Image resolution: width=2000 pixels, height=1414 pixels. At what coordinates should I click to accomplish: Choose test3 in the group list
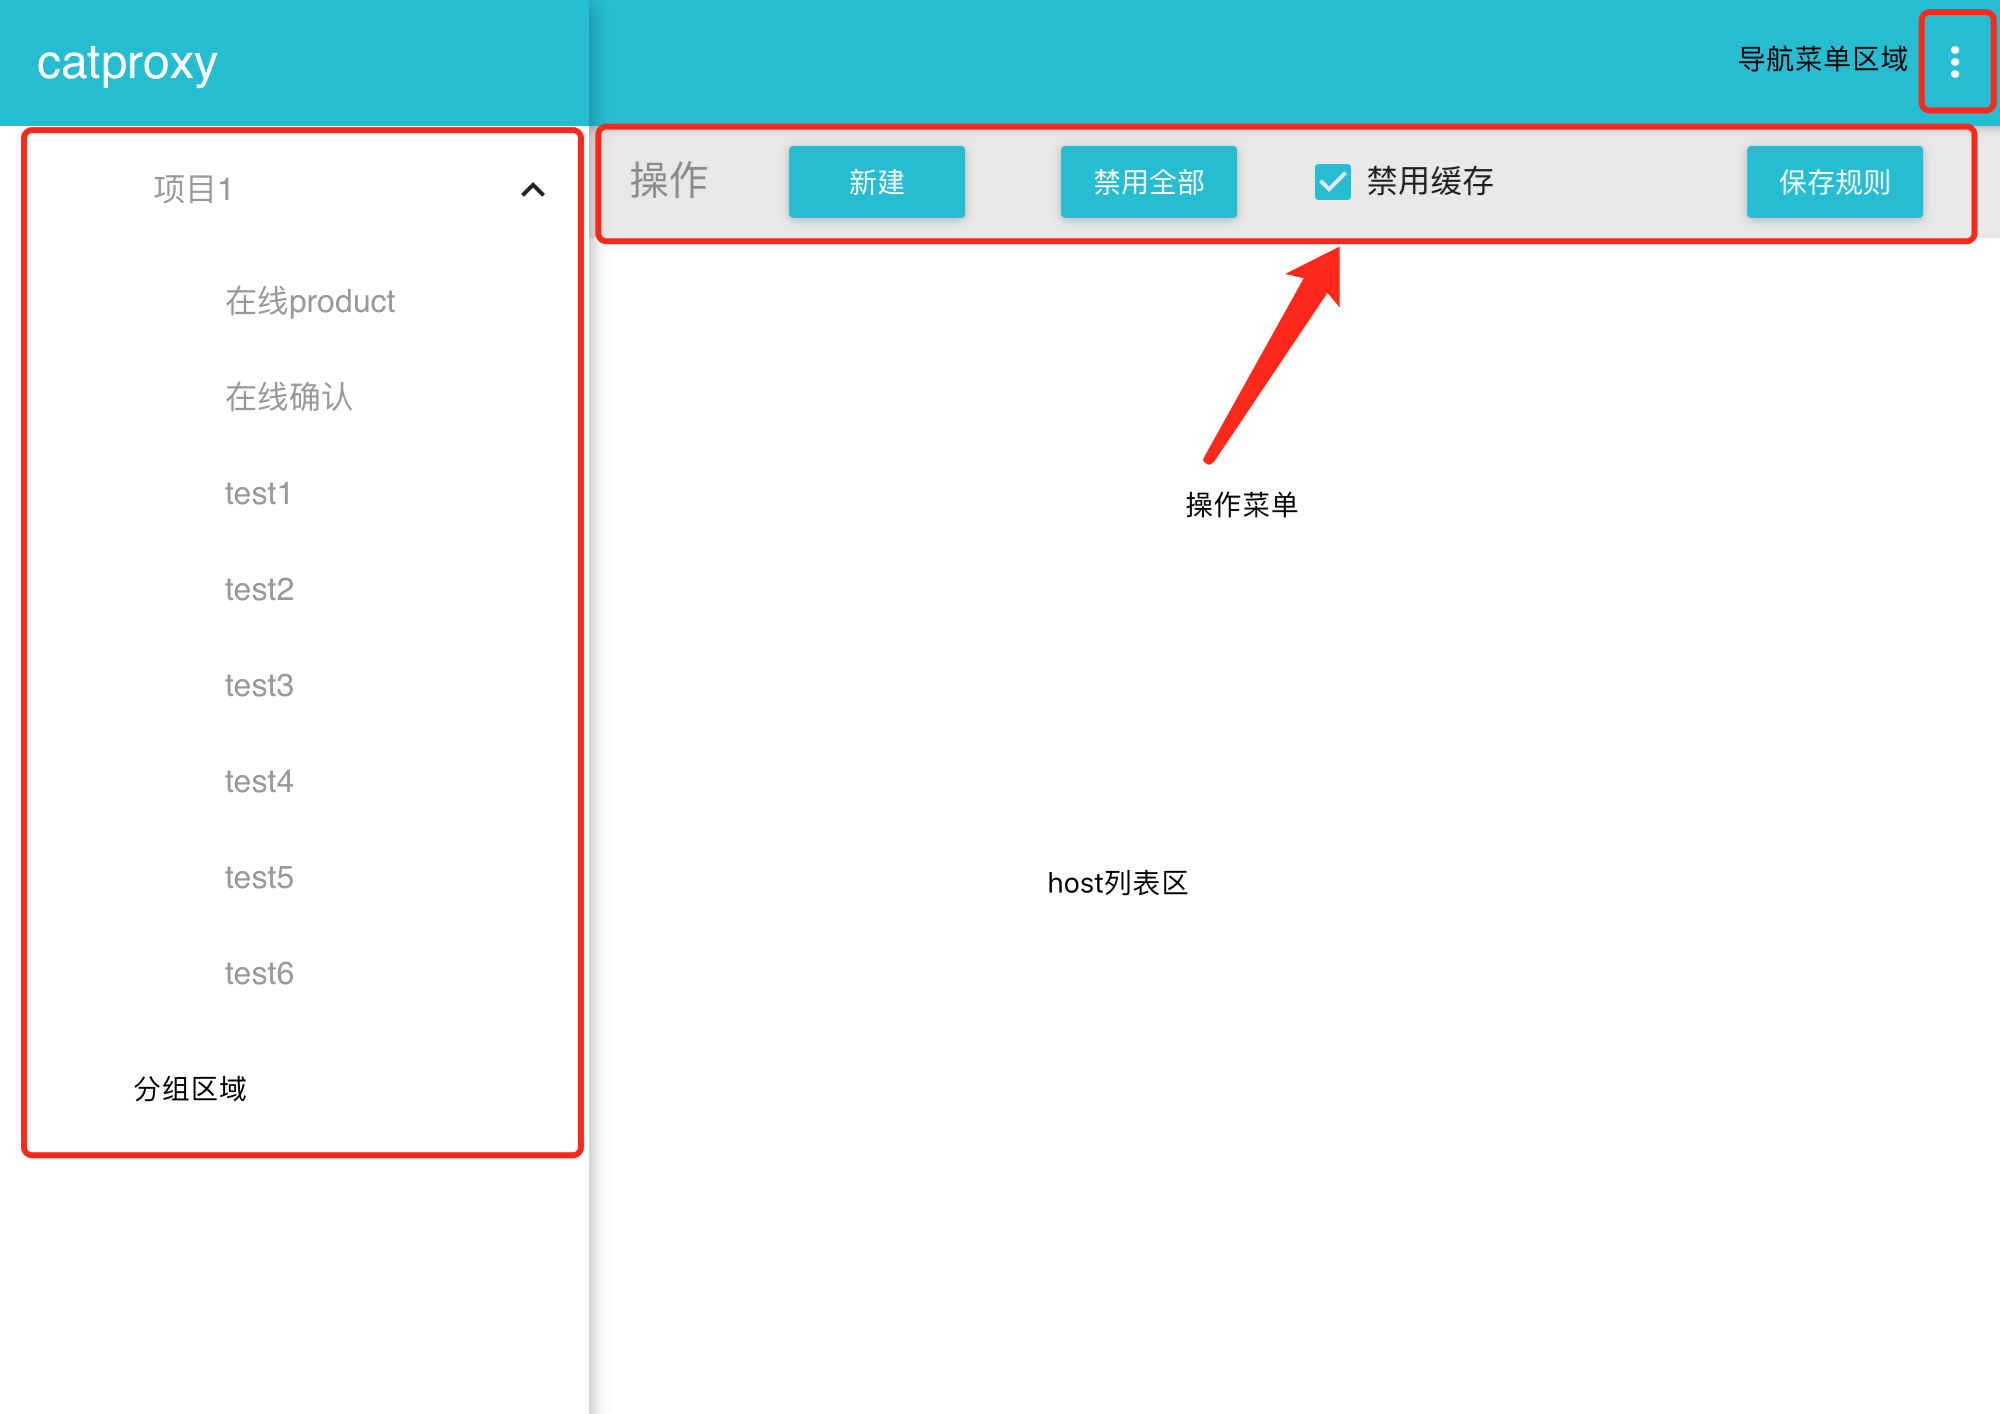click(x=259, y=685)
